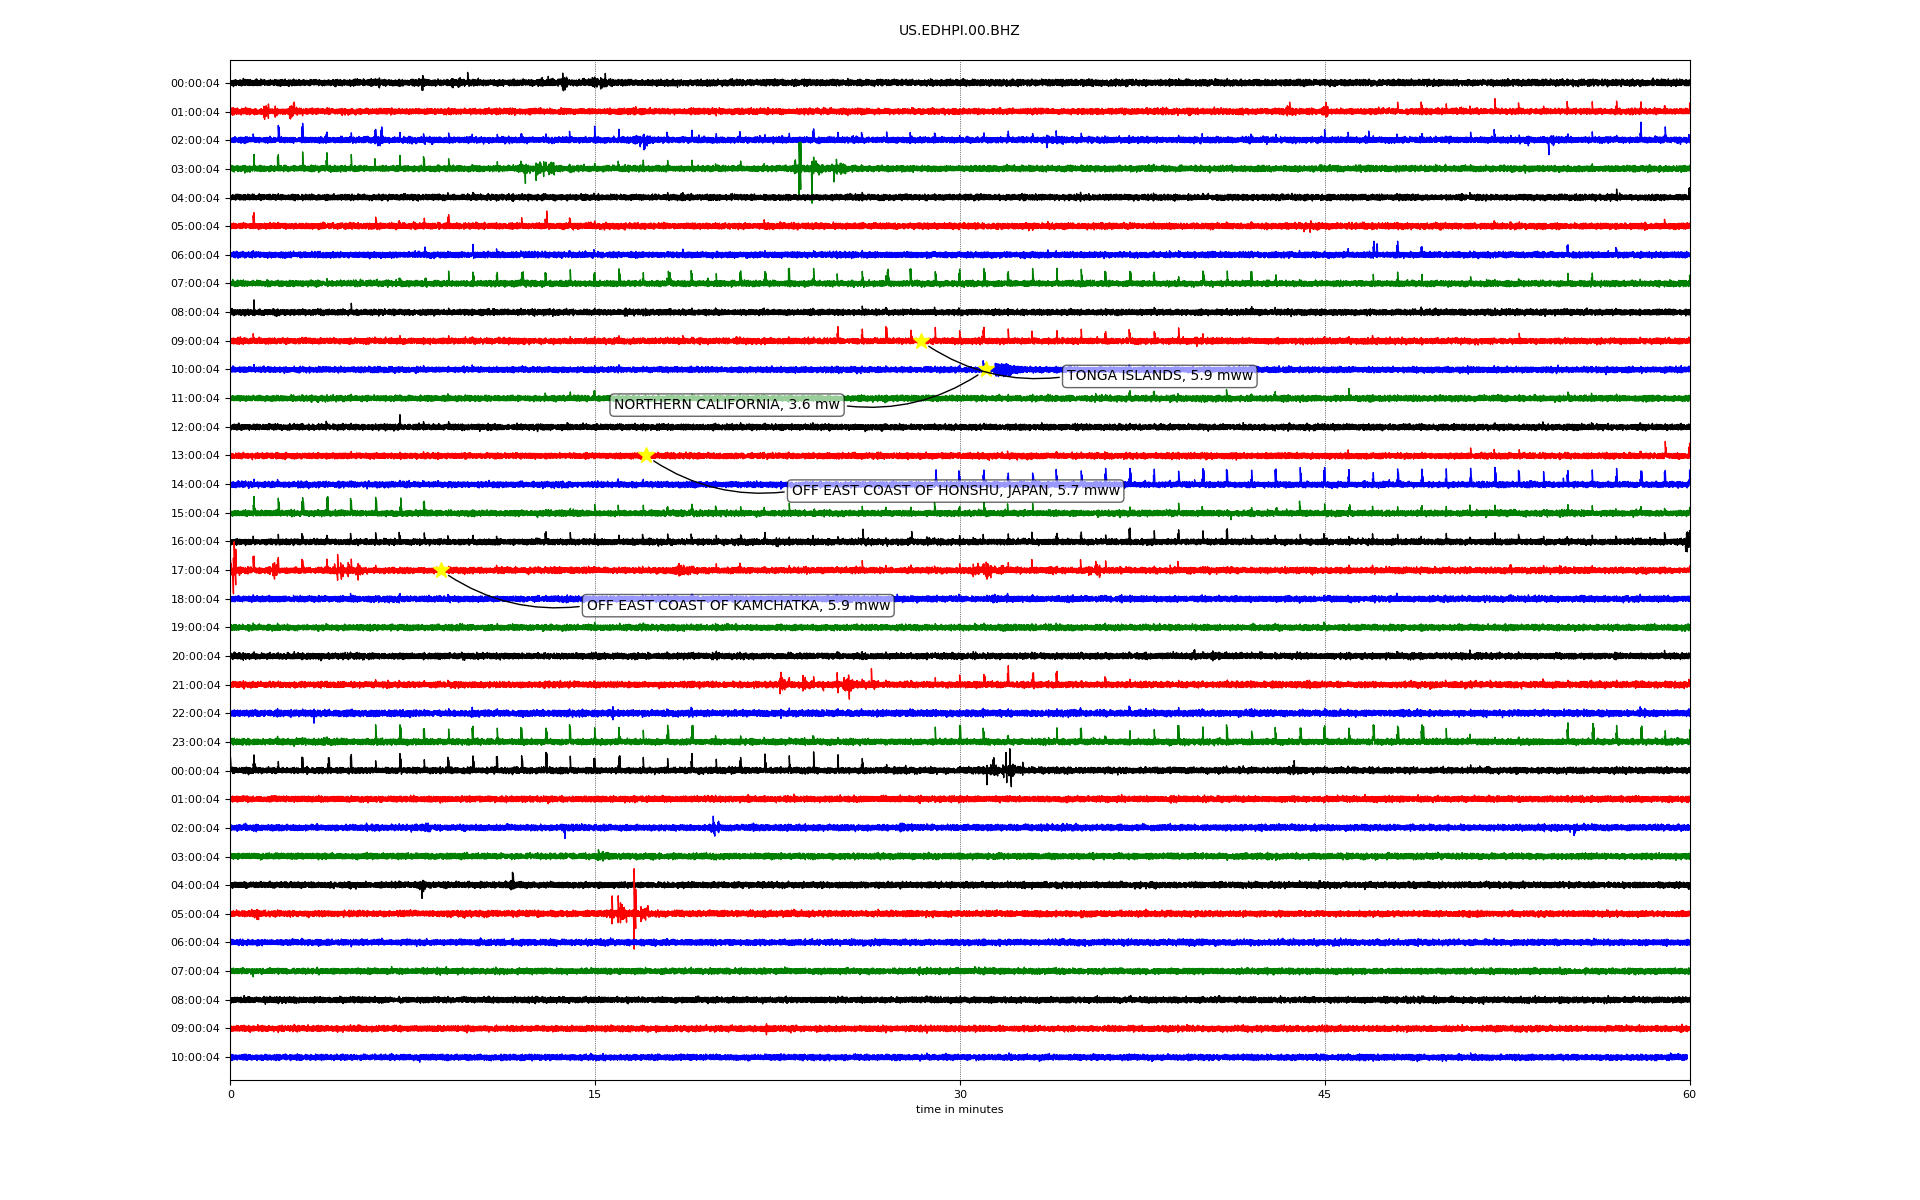
Task: Click the star marker on the 10:00:04 trace
Action: (x=986, y=369)
